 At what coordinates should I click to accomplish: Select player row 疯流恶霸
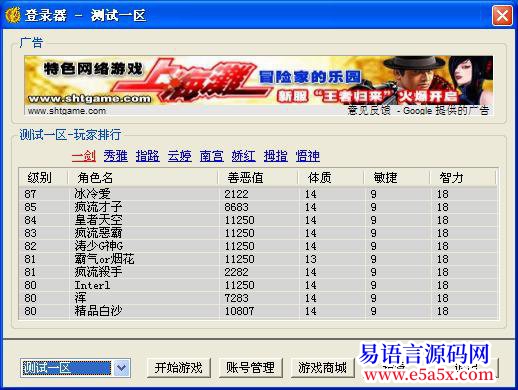coord(258,233)
